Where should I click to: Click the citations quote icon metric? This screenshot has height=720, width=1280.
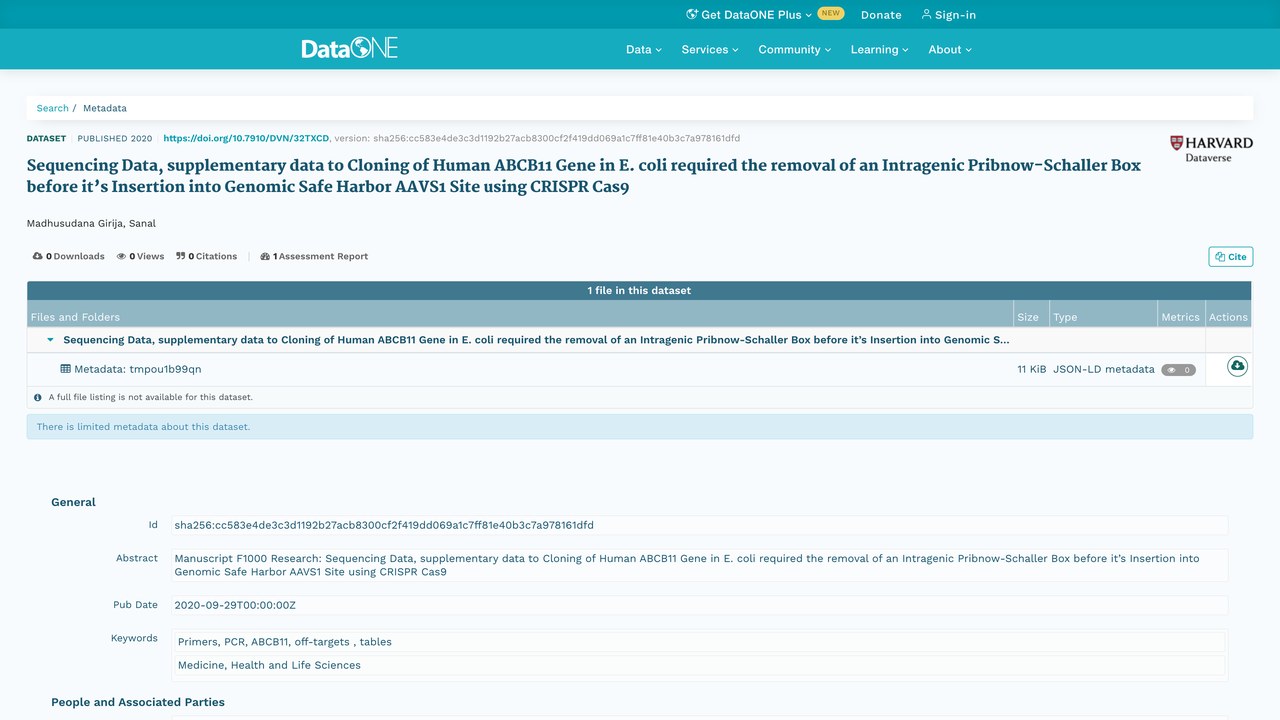(181, 256)
